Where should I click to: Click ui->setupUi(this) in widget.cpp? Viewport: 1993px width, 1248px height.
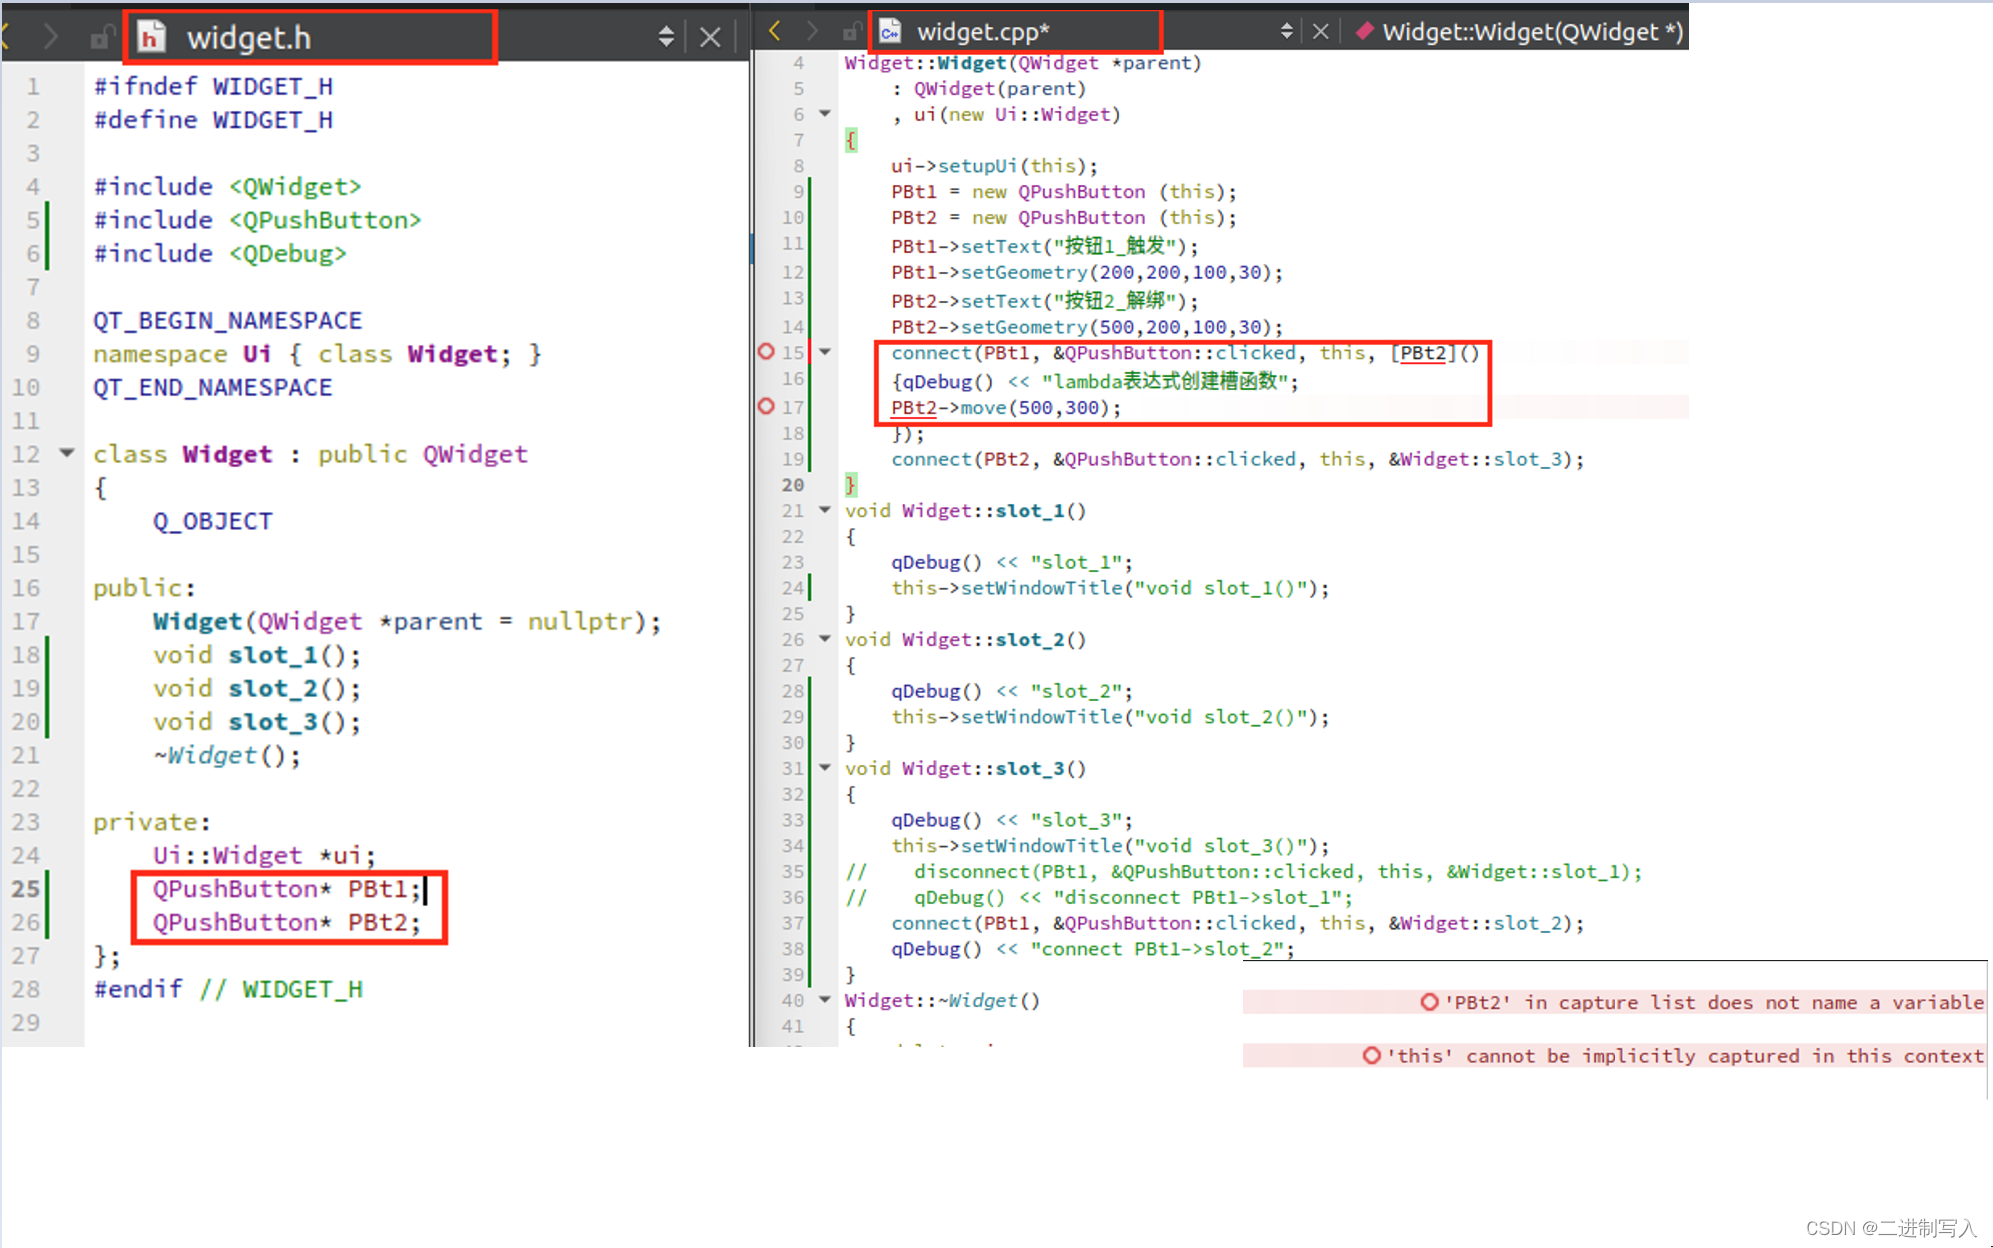[995, 166]
